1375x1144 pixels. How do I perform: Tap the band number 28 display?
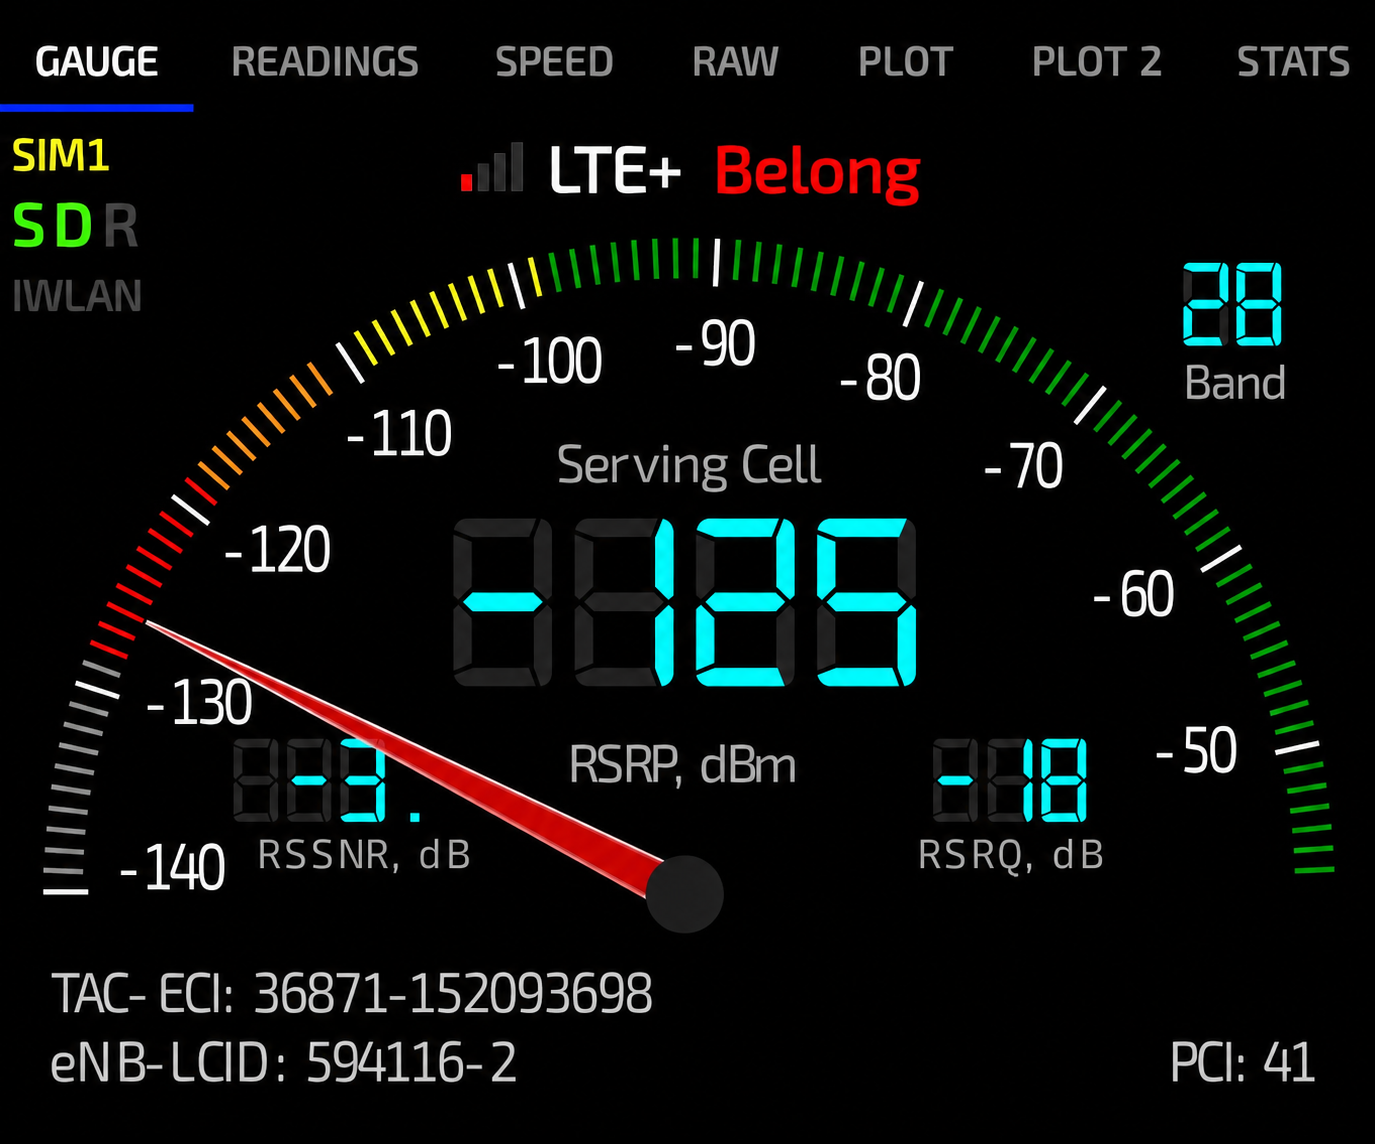coord(1233,305)
